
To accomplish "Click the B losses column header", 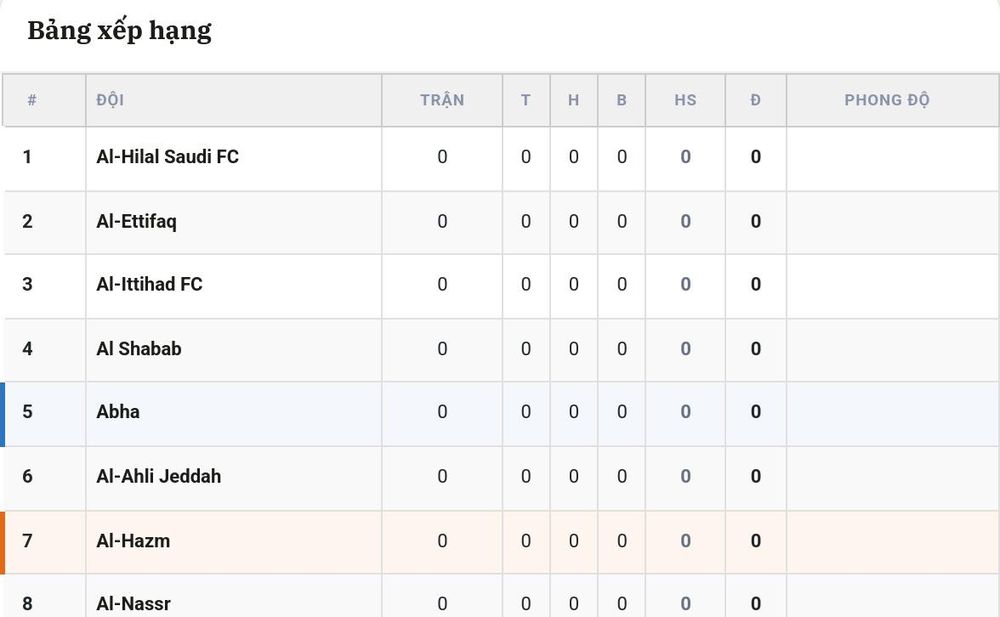I will 622,100.
